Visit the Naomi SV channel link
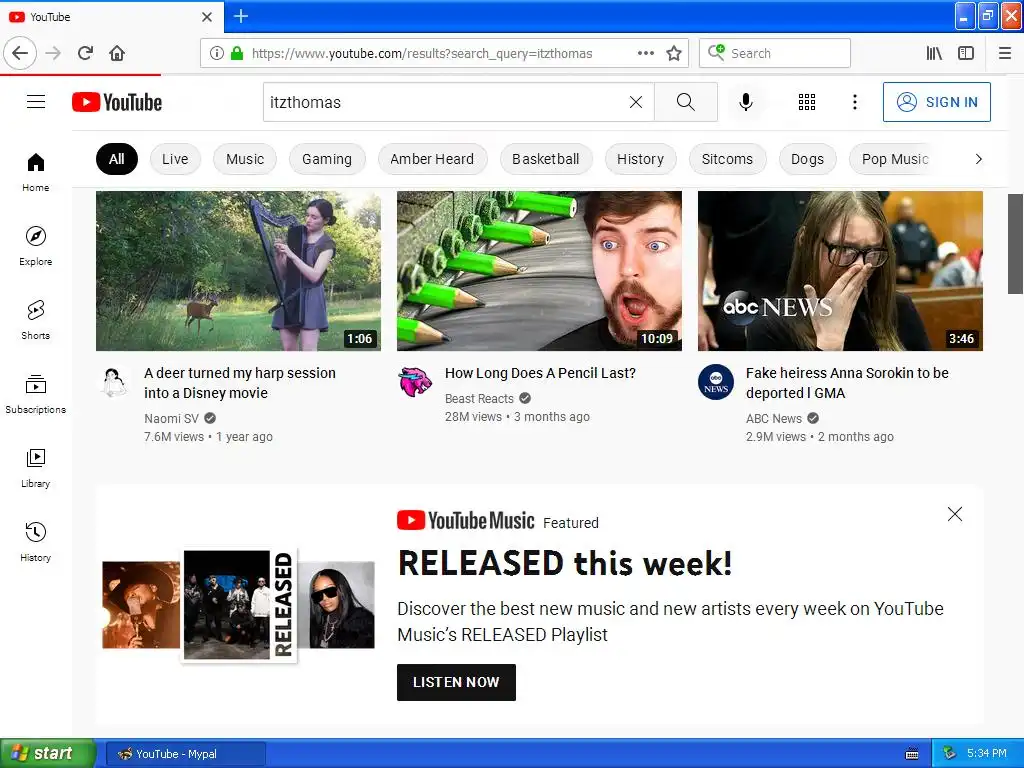1024x768 pixels. pyautogui.click(x=171, y=418)
